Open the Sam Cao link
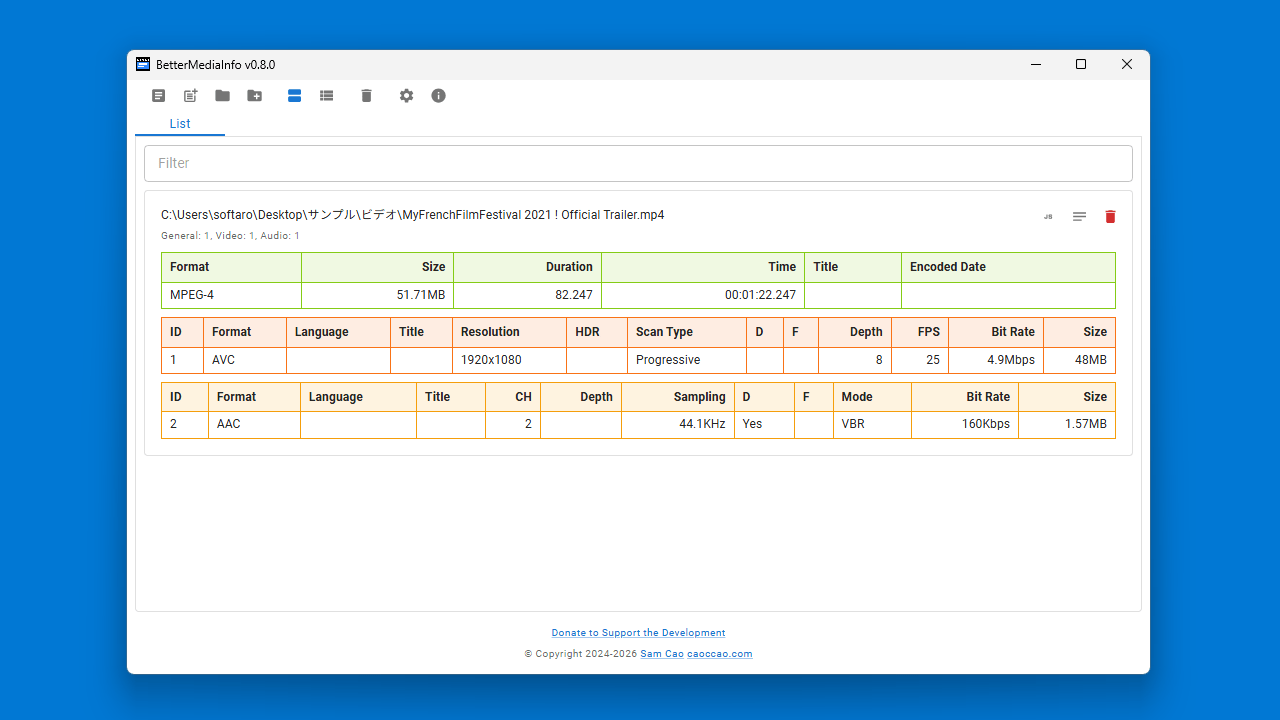Screen dimensions: 1280x720 (661, 654)
